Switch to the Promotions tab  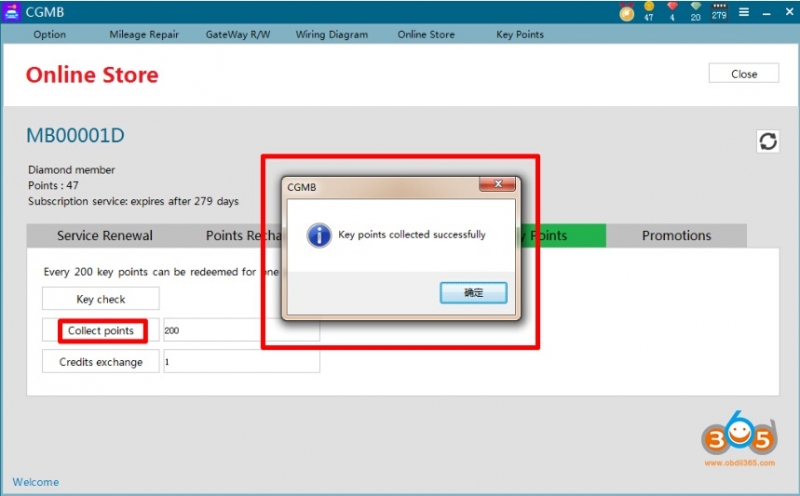coord(677,235)
